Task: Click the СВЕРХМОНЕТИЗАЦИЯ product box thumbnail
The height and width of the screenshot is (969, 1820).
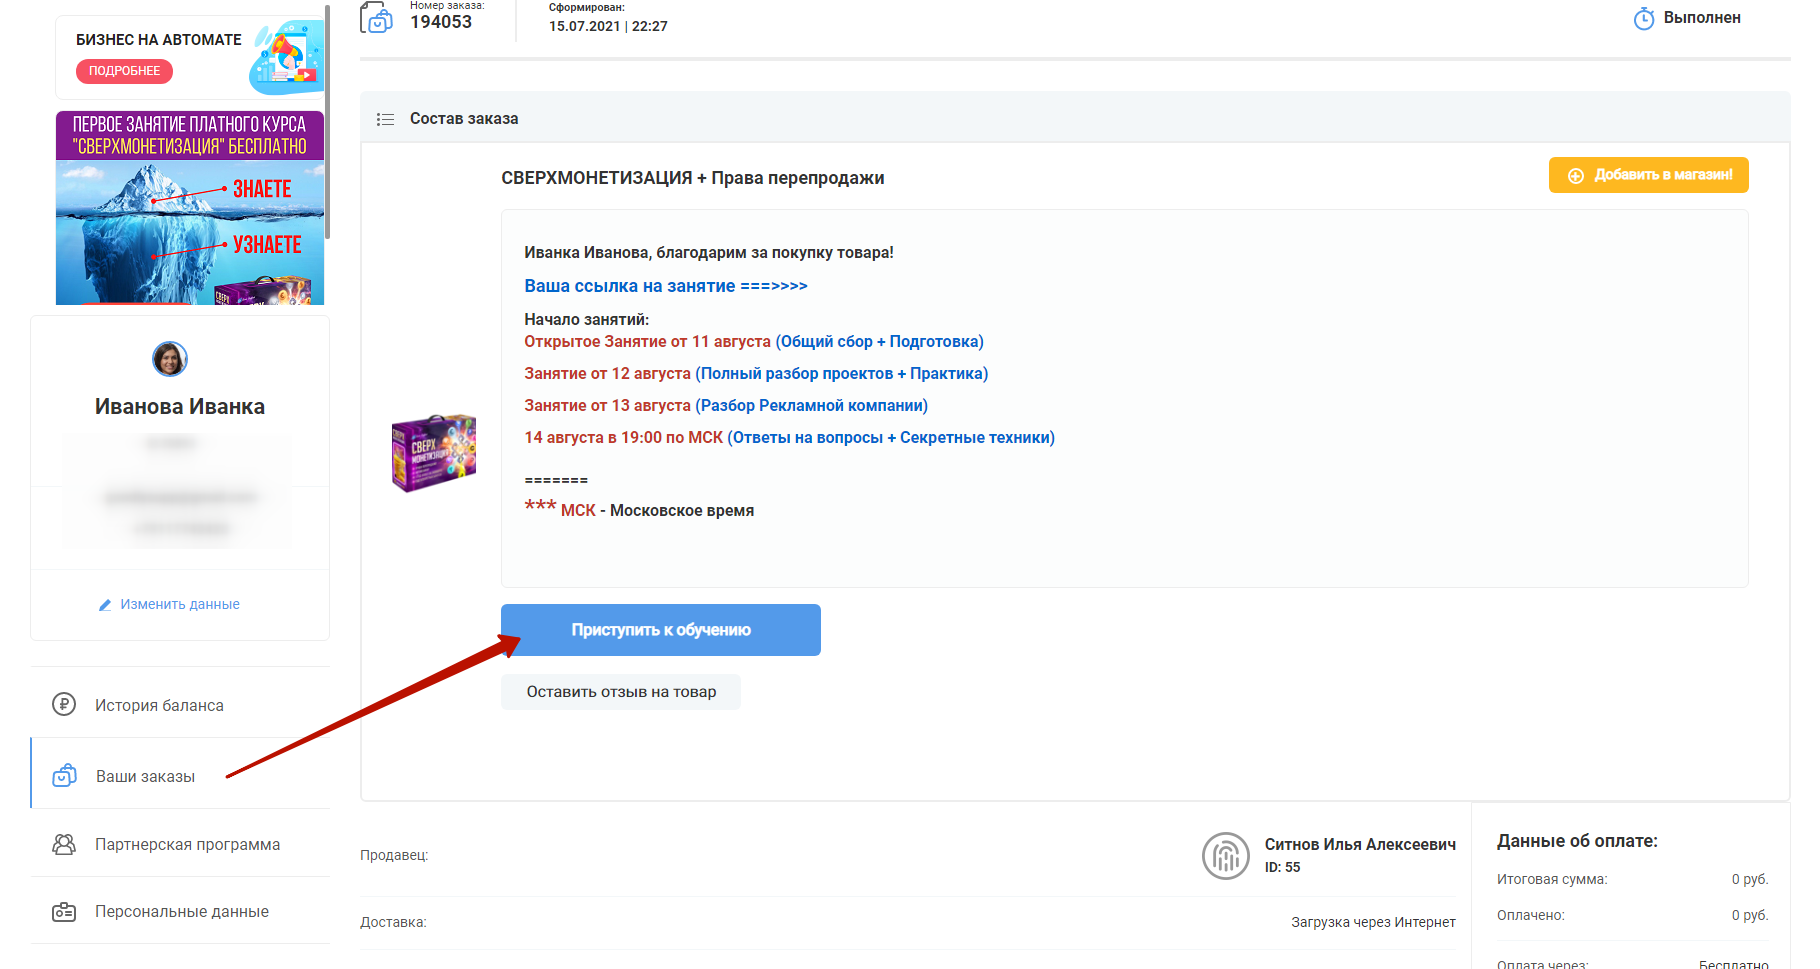Action: pos(433,453)
